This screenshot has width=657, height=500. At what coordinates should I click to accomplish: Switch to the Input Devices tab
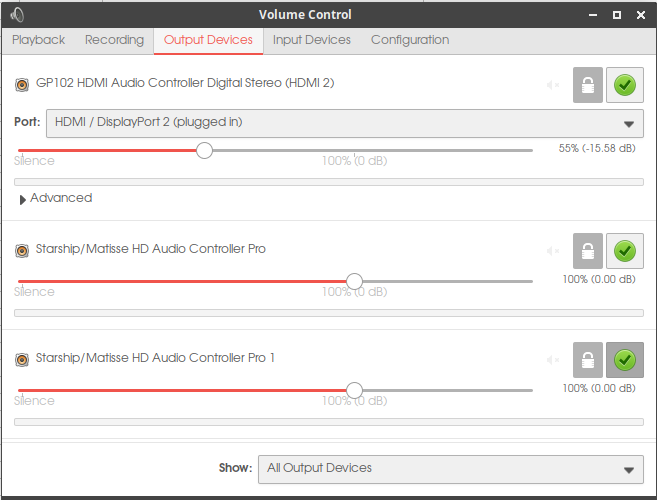pyautogui.click(x=311, y=40)
